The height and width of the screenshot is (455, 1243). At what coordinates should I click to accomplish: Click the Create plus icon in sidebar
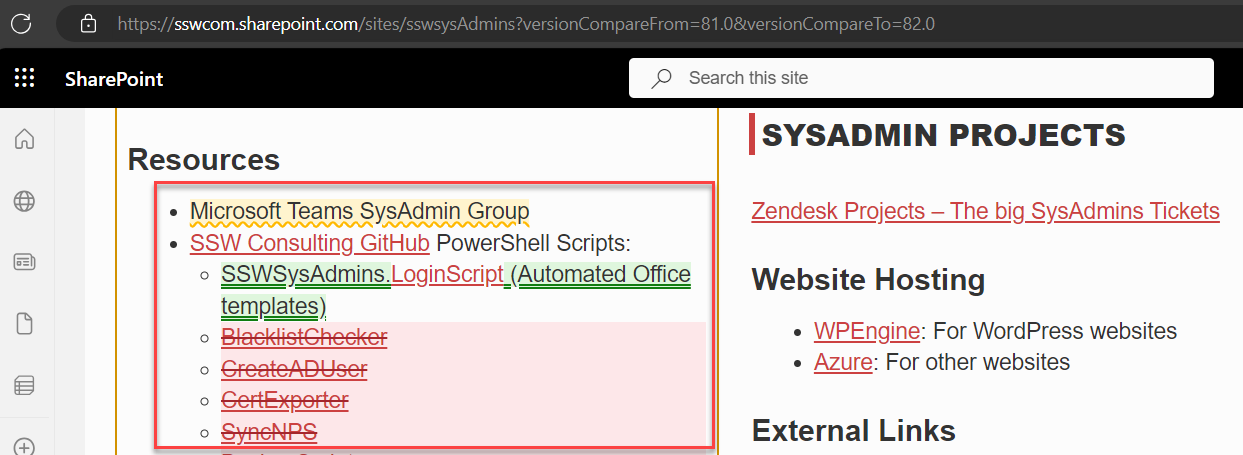click(25, 446)
